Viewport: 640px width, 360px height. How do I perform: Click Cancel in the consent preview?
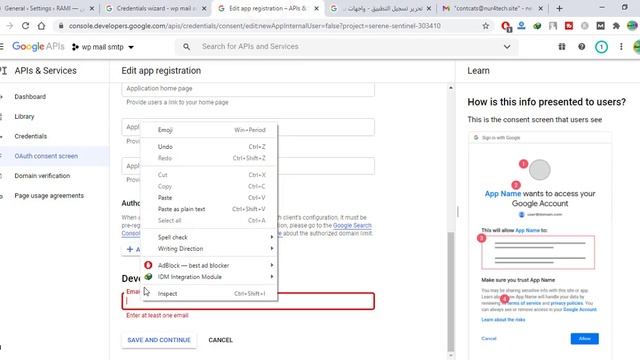489,338
